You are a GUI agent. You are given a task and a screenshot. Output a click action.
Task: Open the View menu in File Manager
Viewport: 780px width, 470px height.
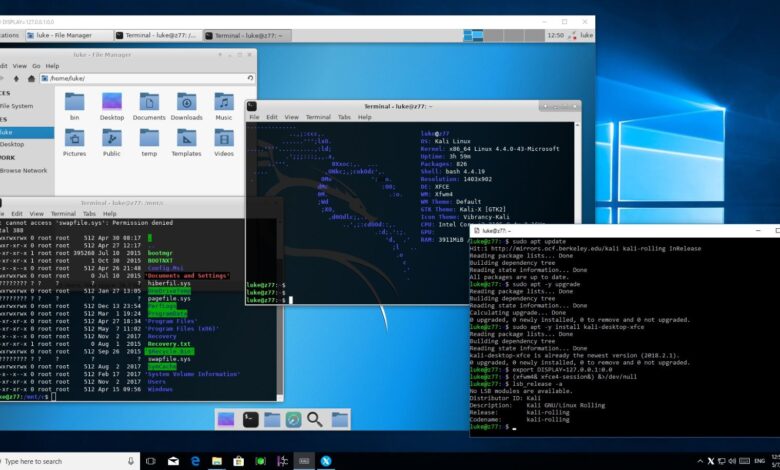(19, 66)
